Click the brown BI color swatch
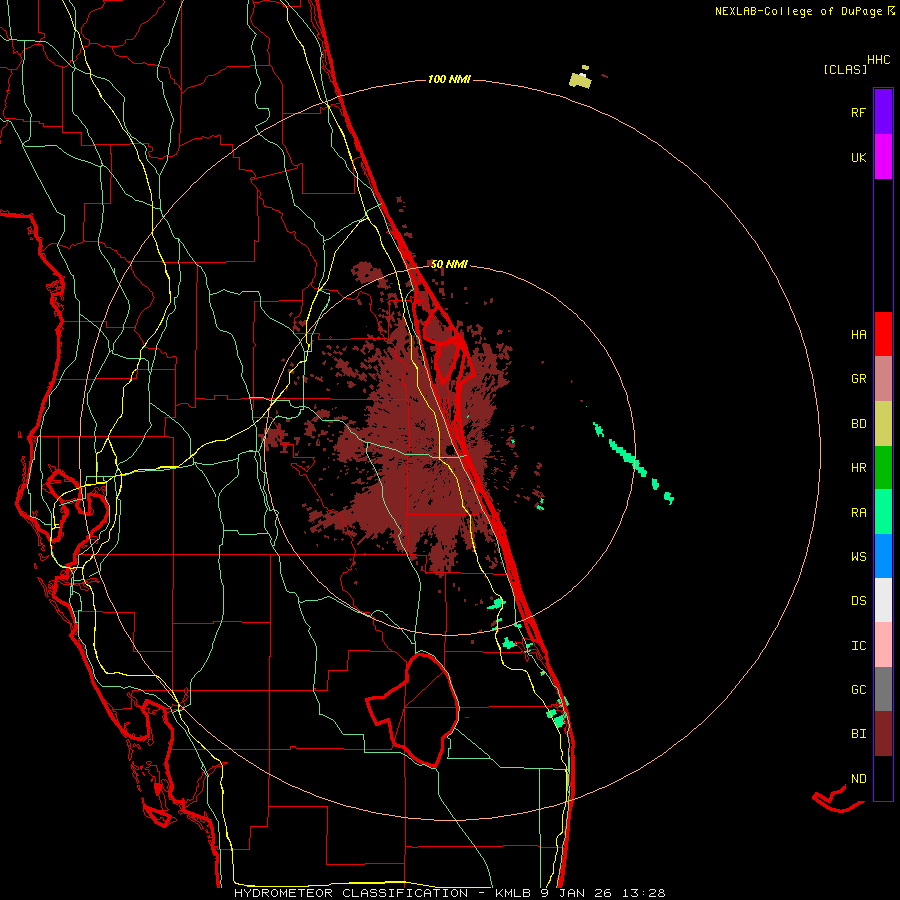This screenshot has height=900, width=900. [883, 734]
